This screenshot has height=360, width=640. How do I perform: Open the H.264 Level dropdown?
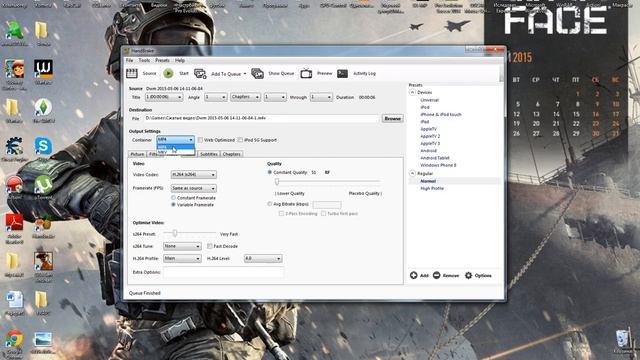(263, 258)
